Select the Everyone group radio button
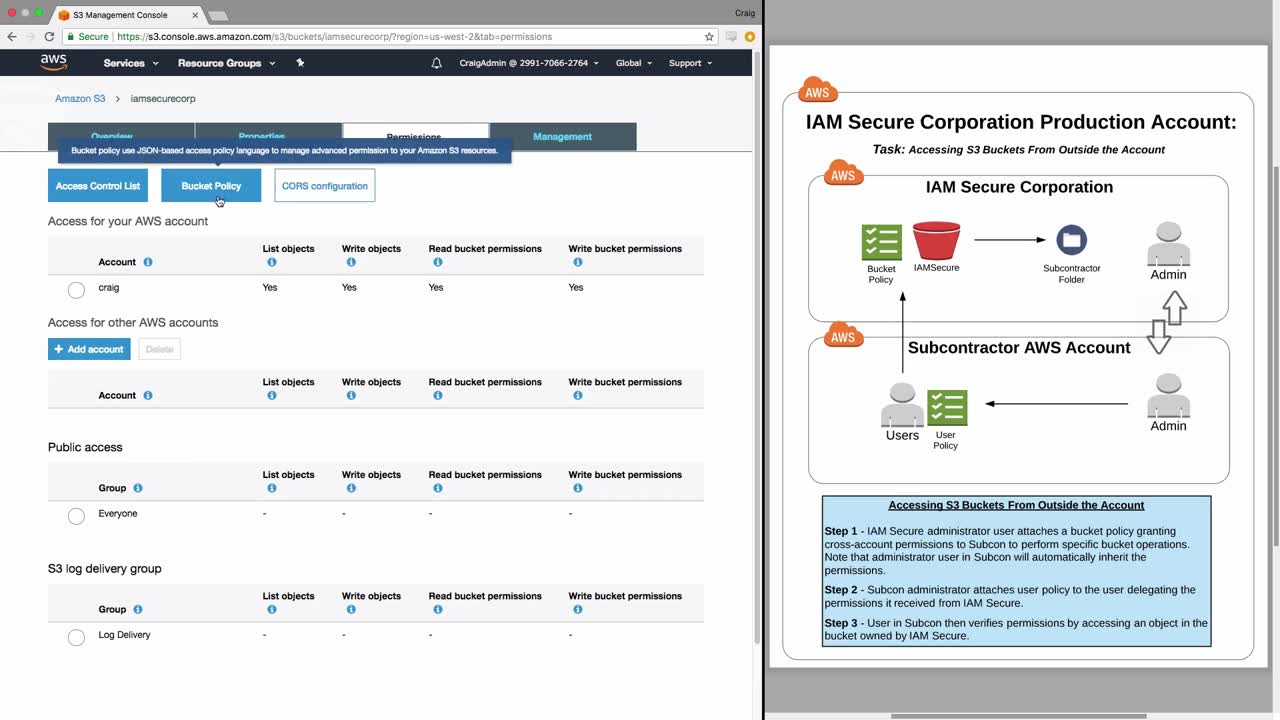The height and width of the screenshot is (720, 1280). click(76, 516)
